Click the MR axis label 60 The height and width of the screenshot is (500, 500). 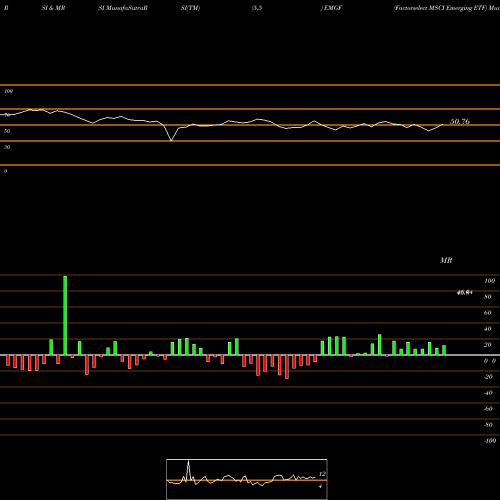coord(488,313)
